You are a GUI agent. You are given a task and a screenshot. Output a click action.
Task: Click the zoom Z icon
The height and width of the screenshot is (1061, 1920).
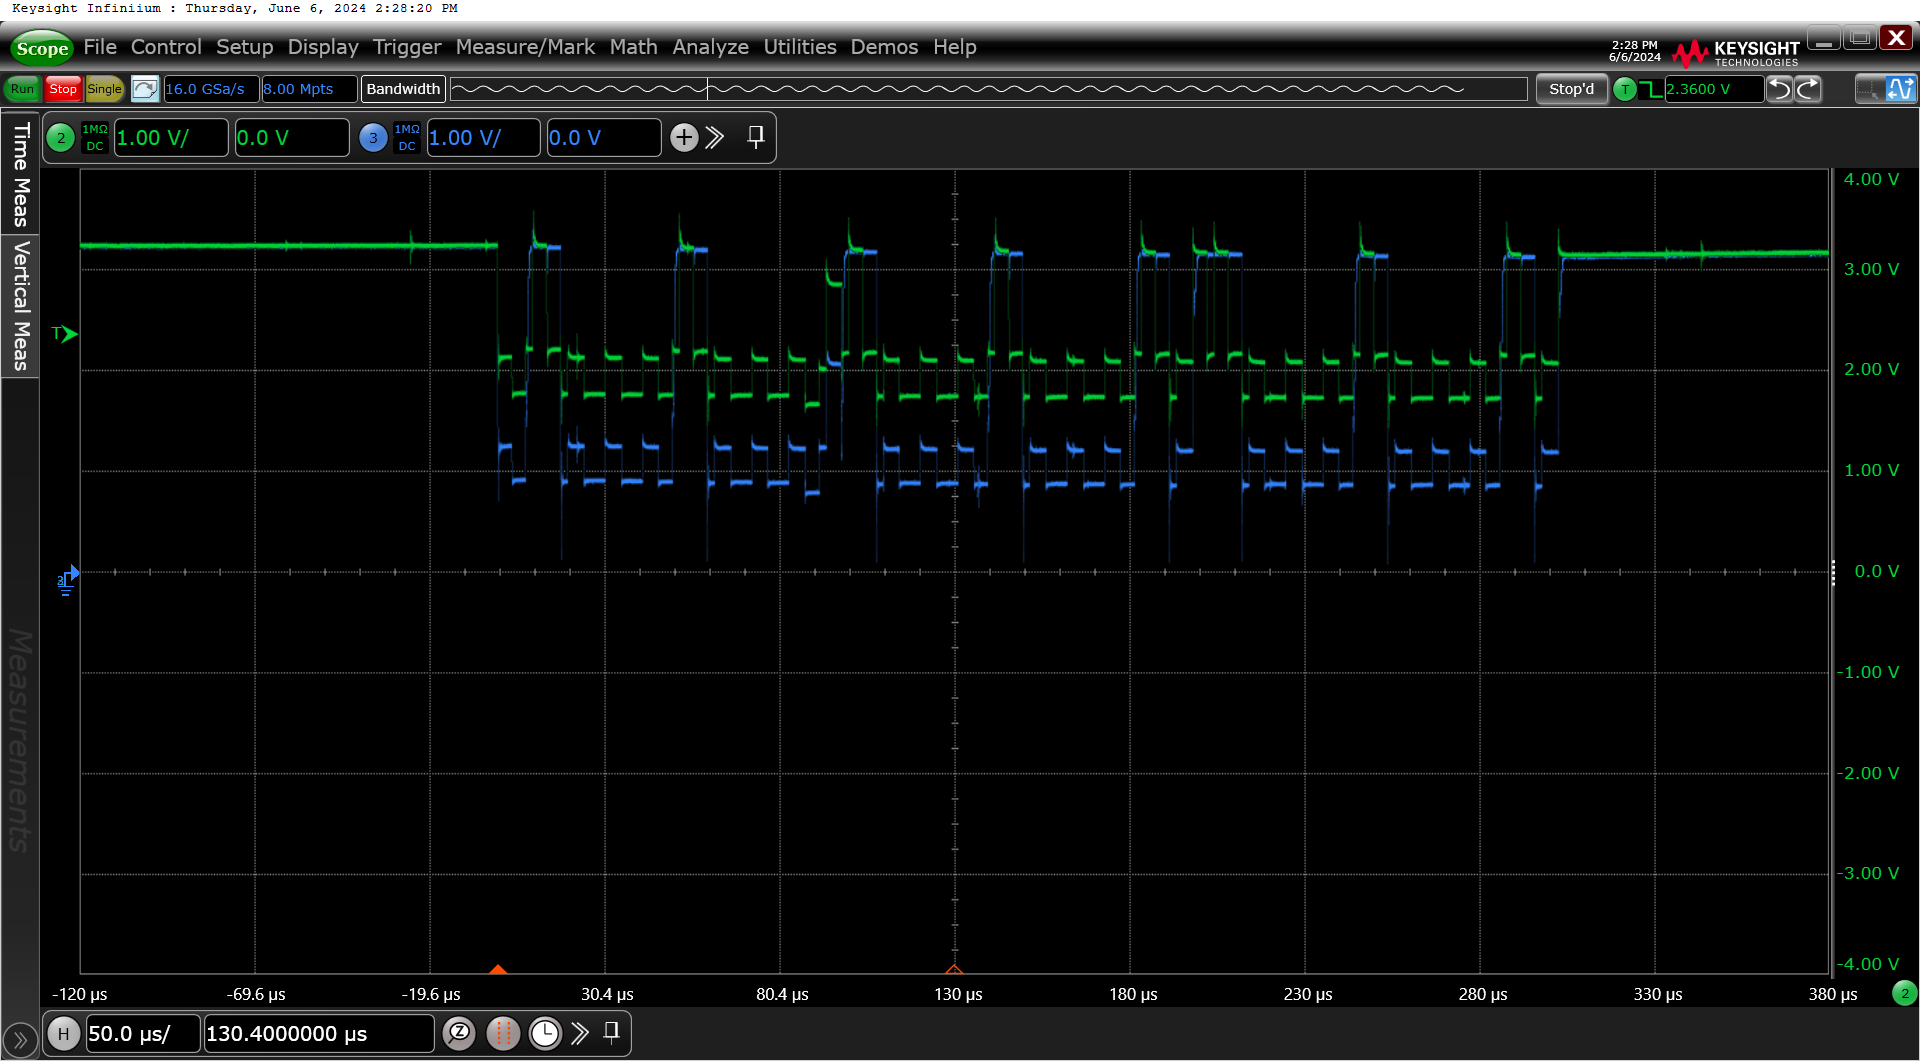click(459, 1033)
